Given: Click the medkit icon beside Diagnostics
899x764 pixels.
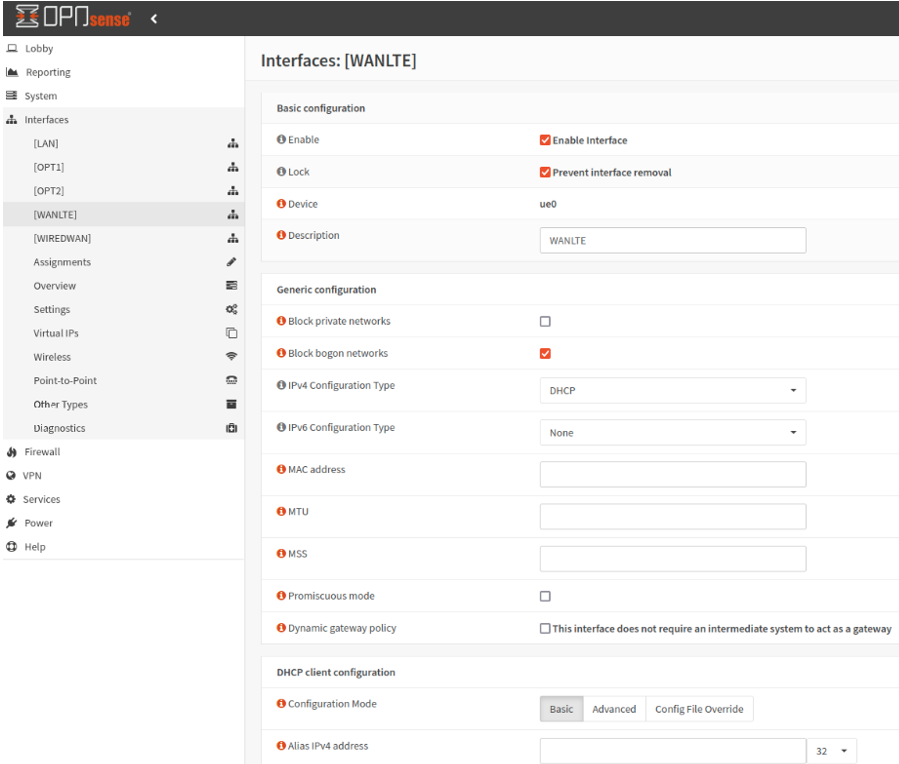Looking at the screenshot, I should coord(232,428).
